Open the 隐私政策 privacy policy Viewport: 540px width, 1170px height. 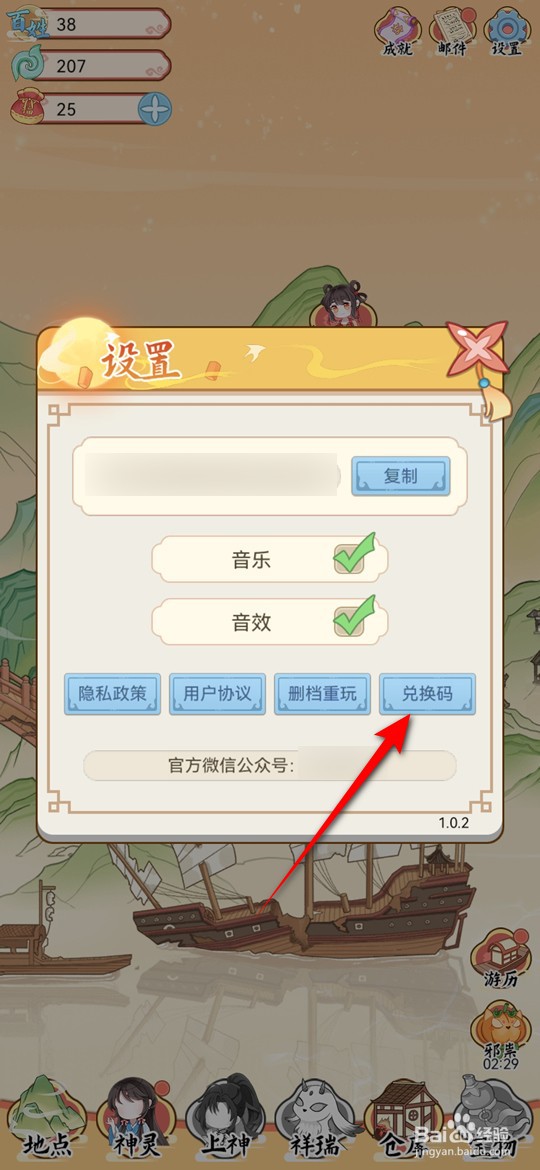[x=112, y=695]
